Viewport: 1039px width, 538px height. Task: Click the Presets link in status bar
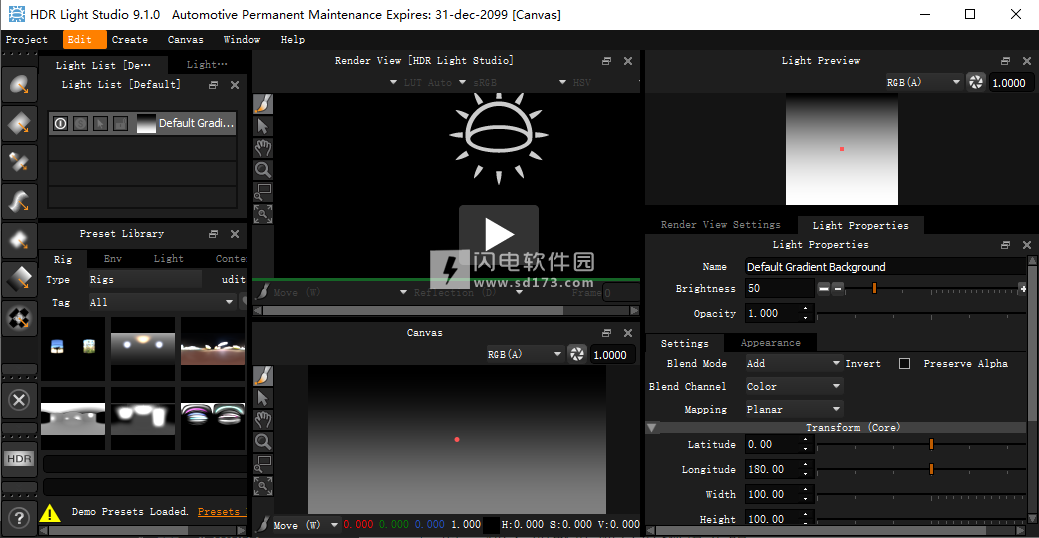click(221, 511)
